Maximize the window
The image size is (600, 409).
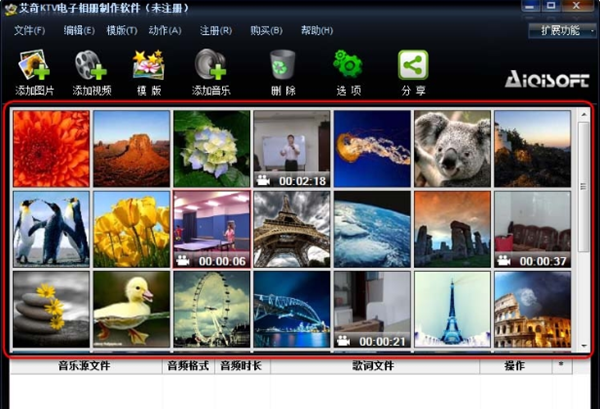tap(551, 6)
